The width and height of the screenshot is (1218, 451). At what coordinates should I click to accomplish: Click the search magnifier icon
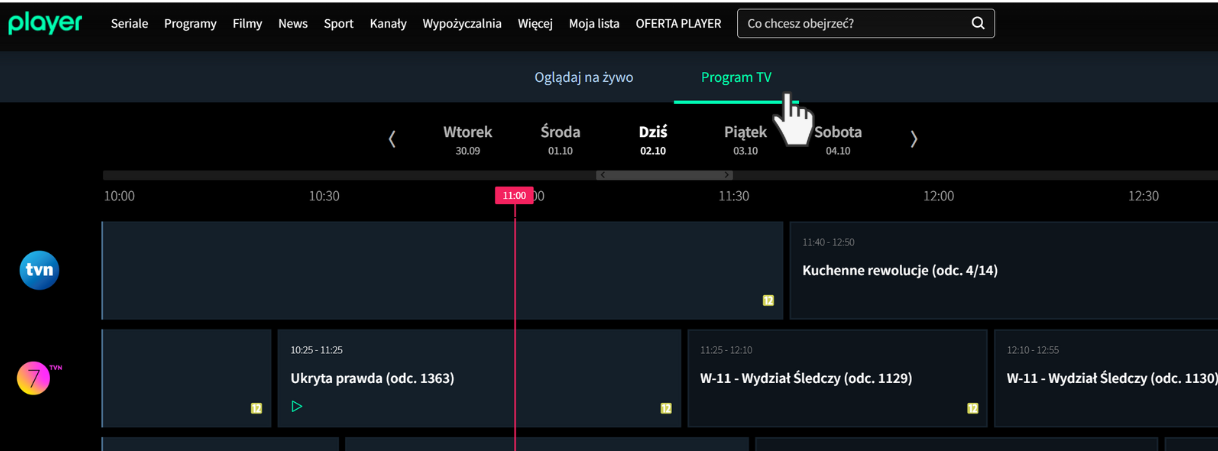pyautogui.click(x=977, y=23)
